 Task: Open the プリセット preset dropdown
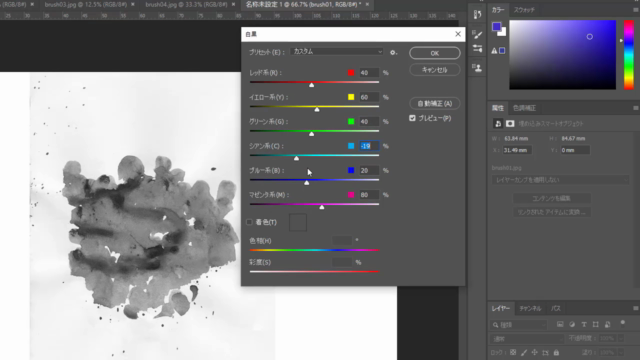coord(337,52)
